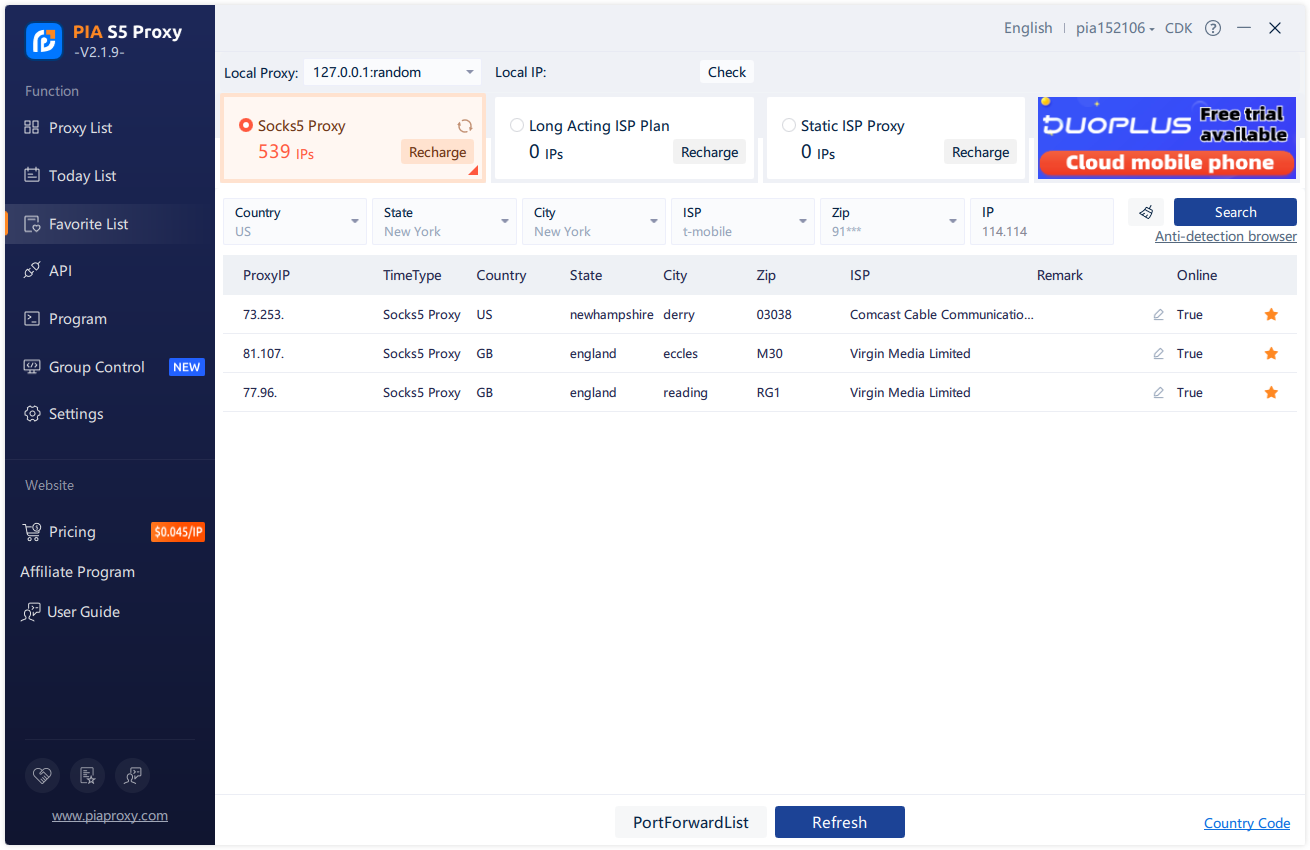Click the DuoPlus cloud mobile phone banner
This screenshot has width=1310, height=850.
(x=1166, y=138)
